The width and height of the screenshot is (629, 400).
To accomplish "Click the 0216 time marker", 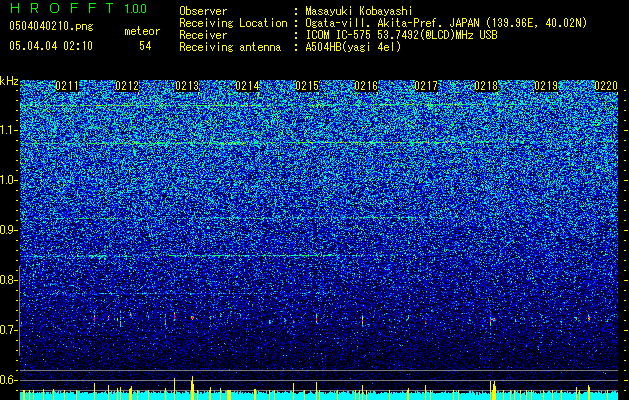I will 366,86.
